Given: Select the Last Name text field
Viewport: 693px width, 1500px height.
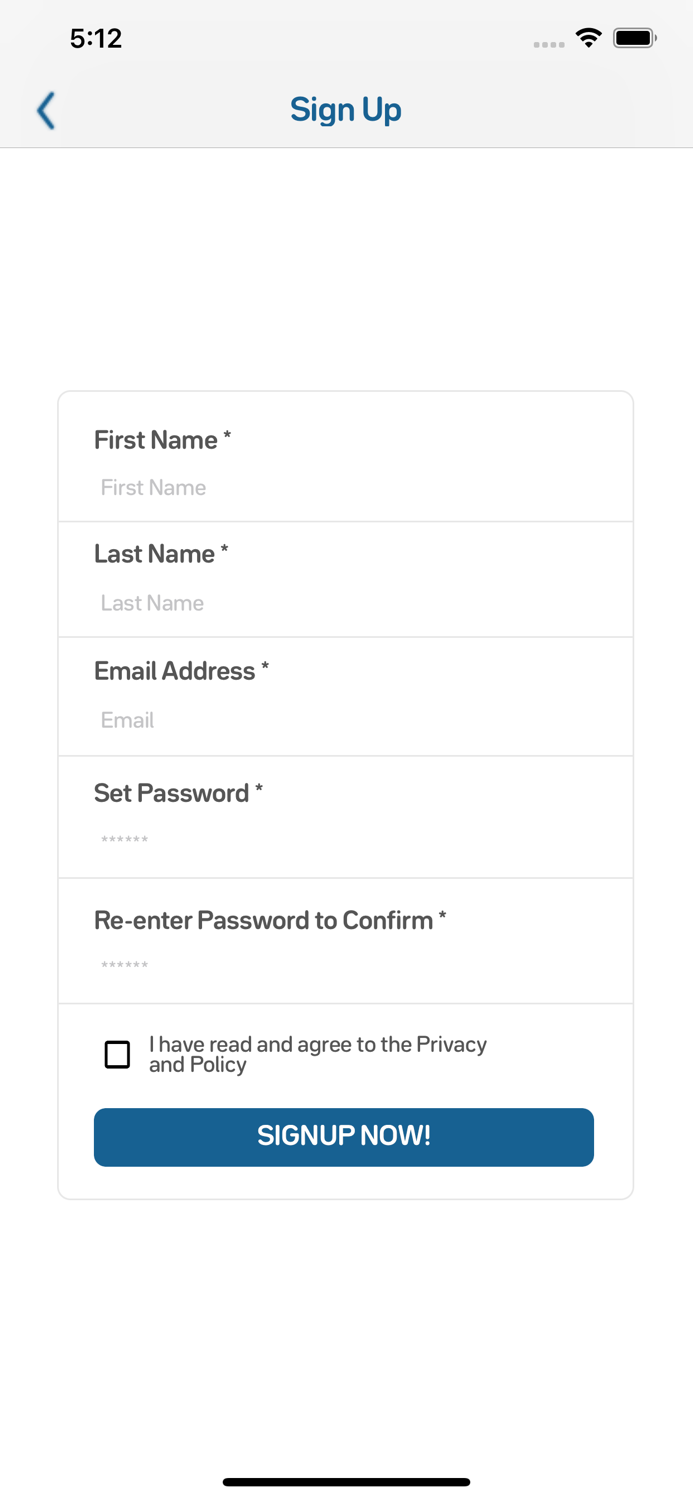Looking at the screenshot, I should coord(346,603).
